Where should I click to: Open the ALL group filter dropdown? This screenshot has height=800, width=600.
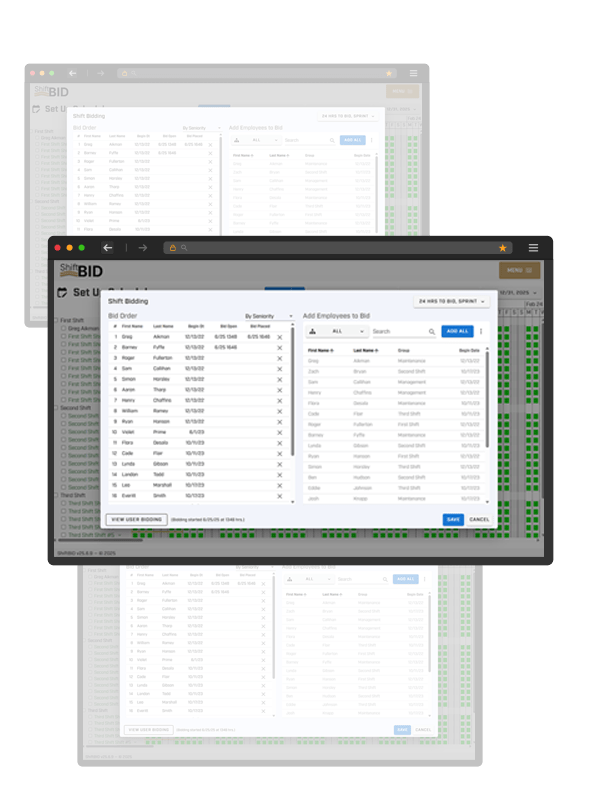pyautogui.click(x=337, y=332)
